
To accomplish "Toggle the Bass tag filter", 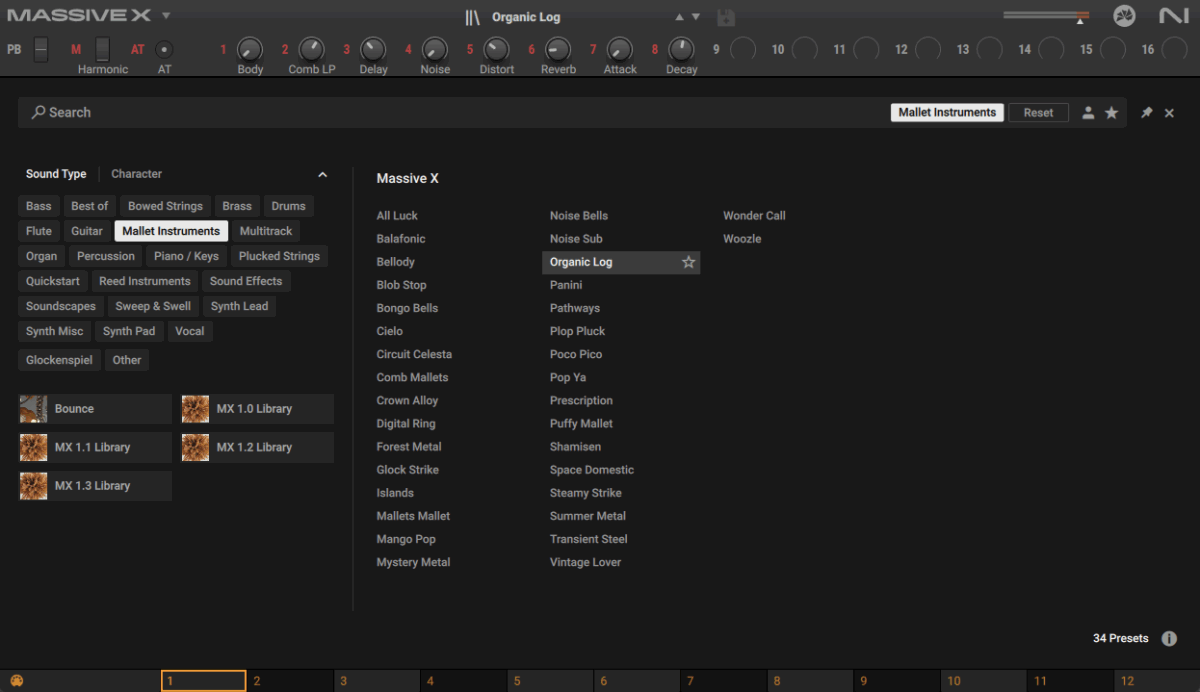I will pos(39,206).
